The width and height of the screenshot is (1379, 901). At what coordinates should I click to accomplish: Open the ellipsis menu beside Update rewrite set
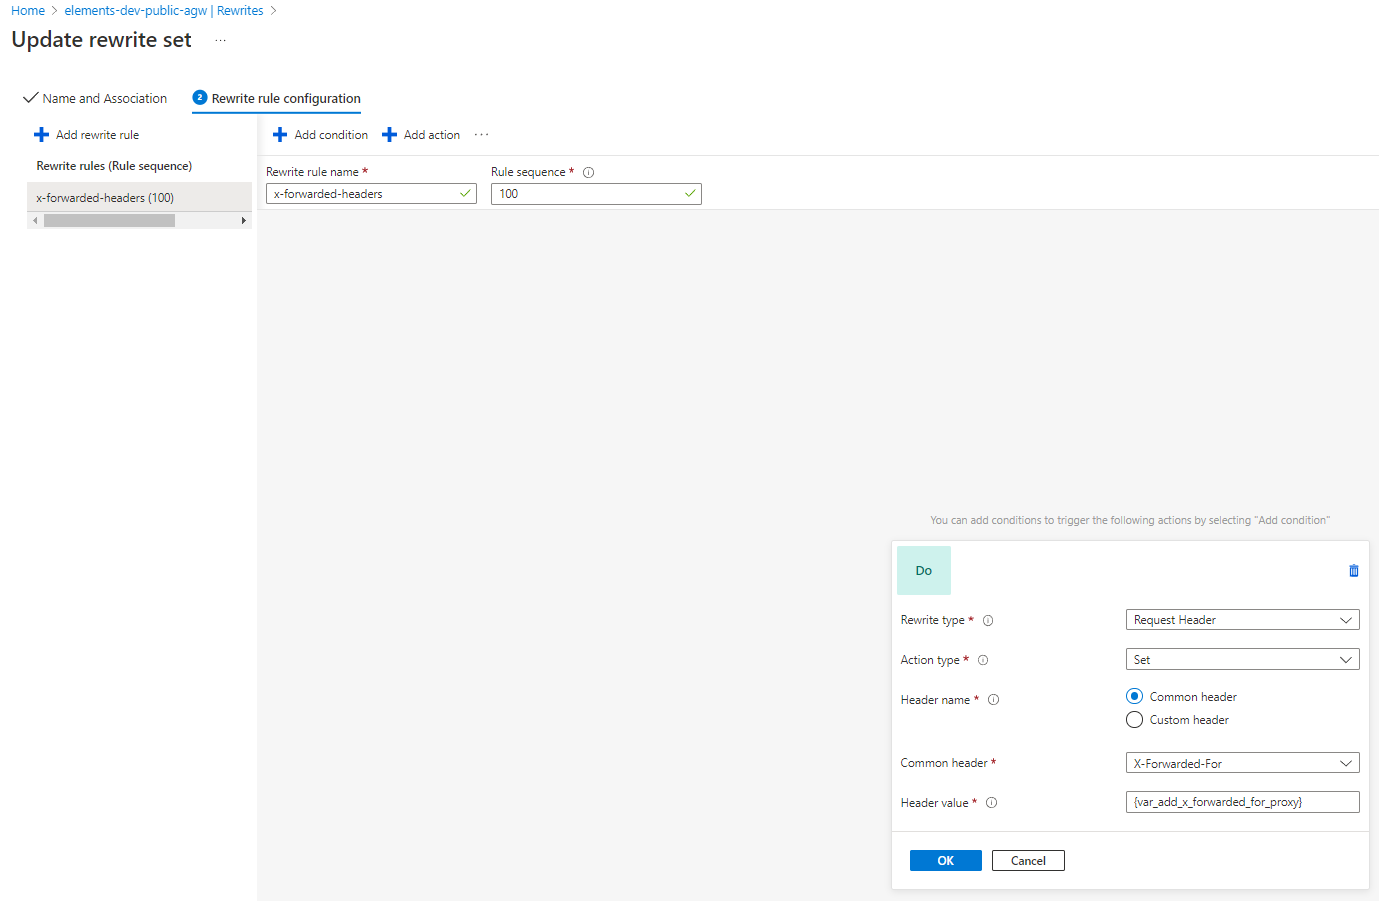click(x=219, y=42)
